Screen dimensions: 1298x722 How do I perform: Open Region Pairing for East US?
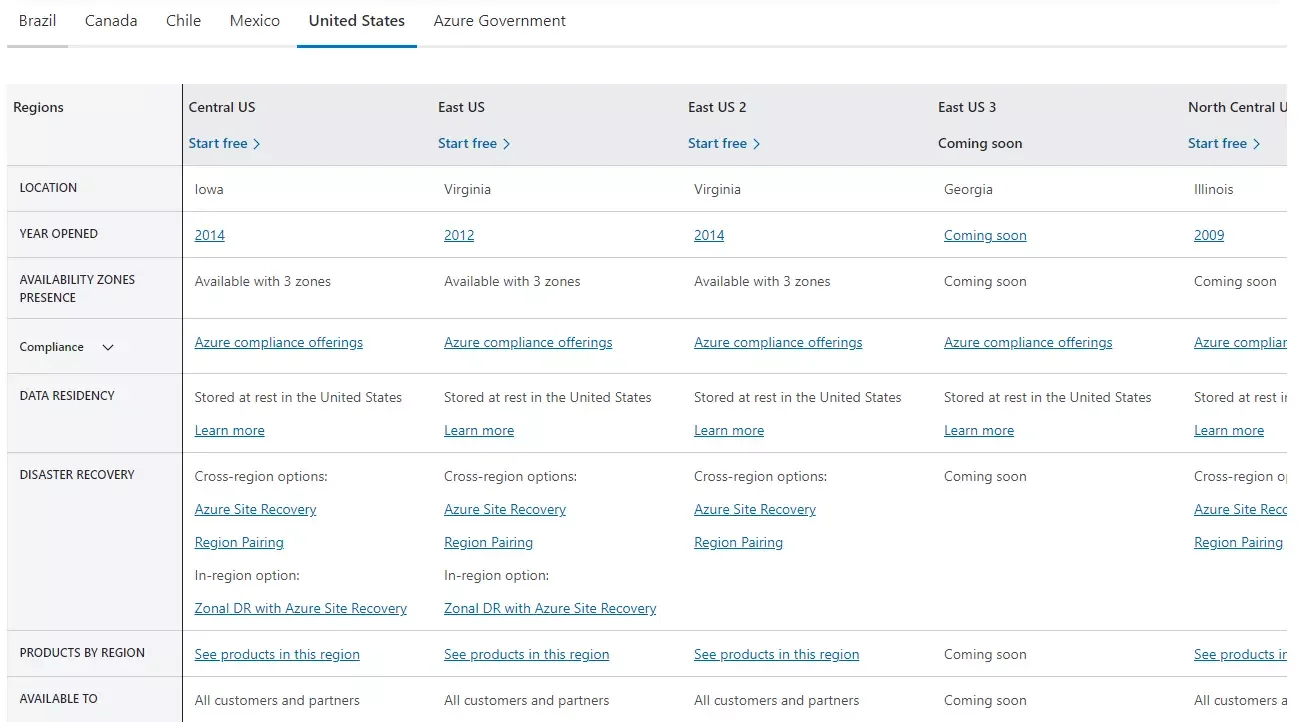click(489, 542)
